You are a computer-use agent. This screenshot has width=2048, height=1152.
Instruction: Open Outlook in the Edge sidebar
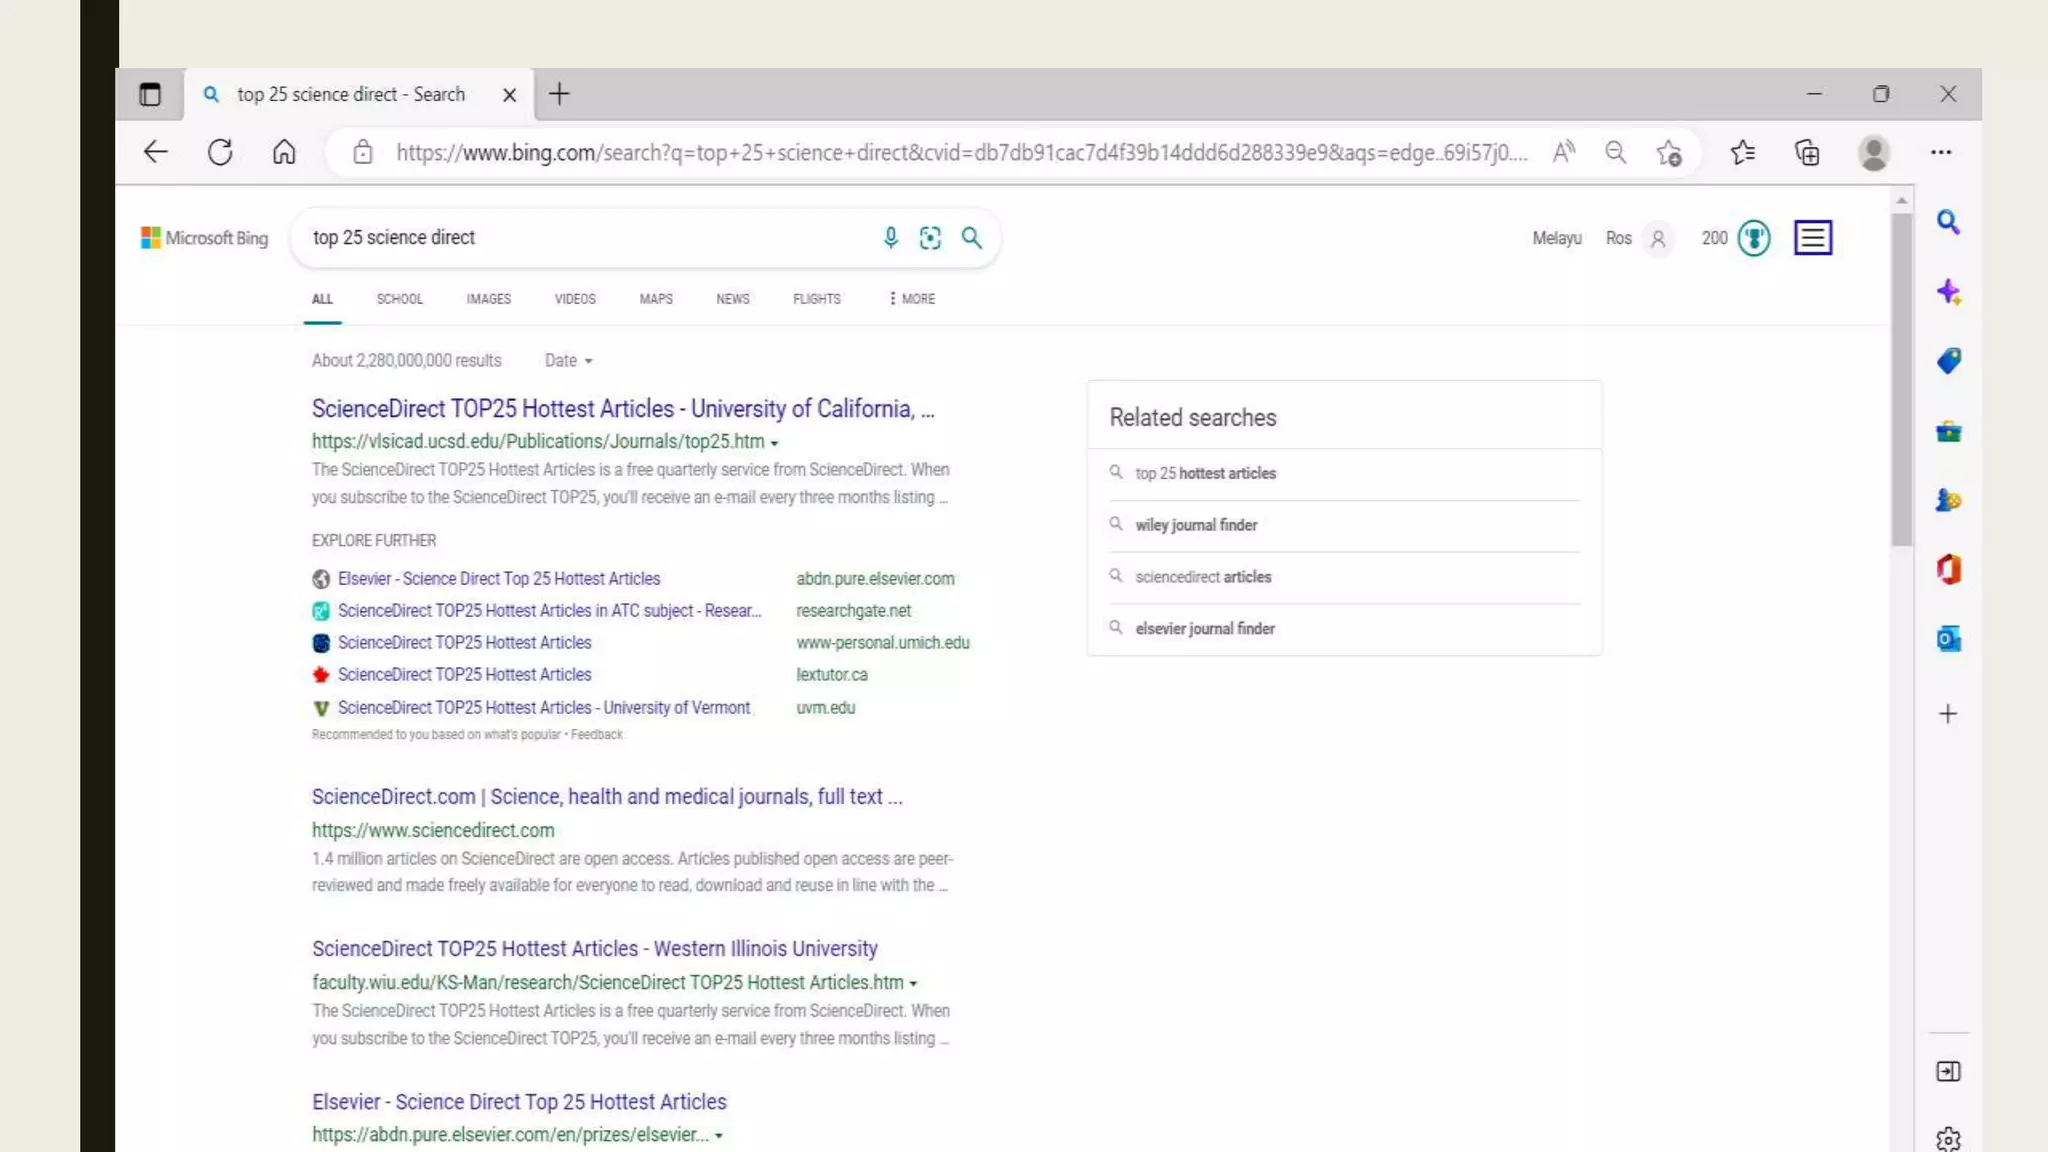tap(1948, 639)
